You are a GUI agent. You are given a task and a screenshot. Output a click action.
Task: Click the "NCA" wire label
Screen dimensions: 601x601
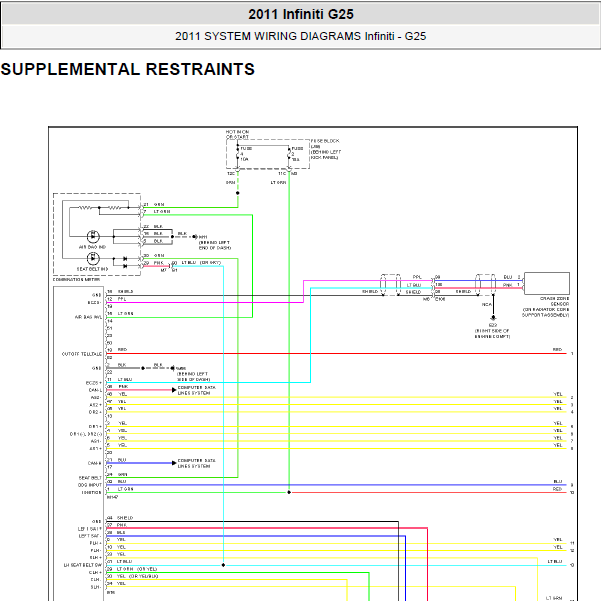point(486,304)
